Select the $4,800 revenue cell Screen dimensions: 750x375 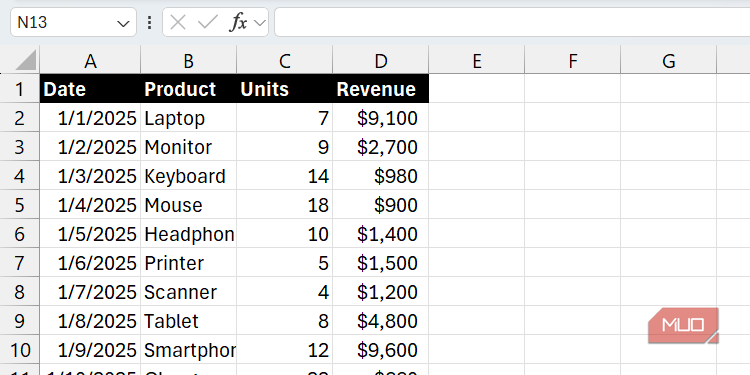(381, 321)
